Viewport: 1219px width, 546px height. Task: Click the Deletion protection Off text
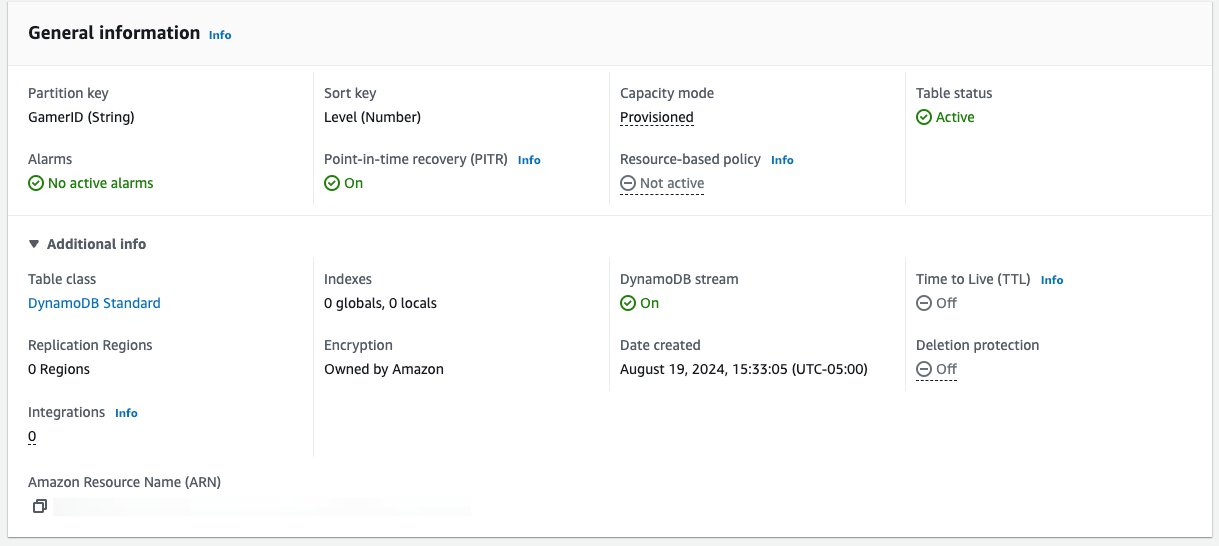tap(946, 369)
